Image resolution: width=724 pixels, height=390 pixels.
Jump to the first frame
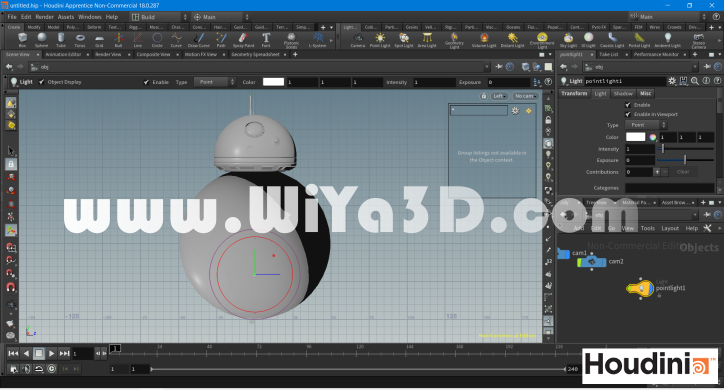(13, 354)
